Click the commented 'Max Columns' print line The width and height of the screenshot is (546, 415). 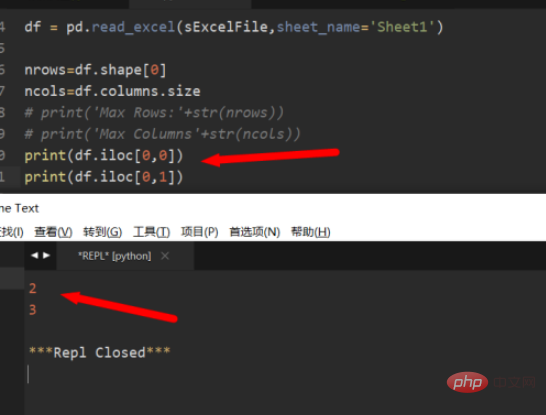[162, 134]
